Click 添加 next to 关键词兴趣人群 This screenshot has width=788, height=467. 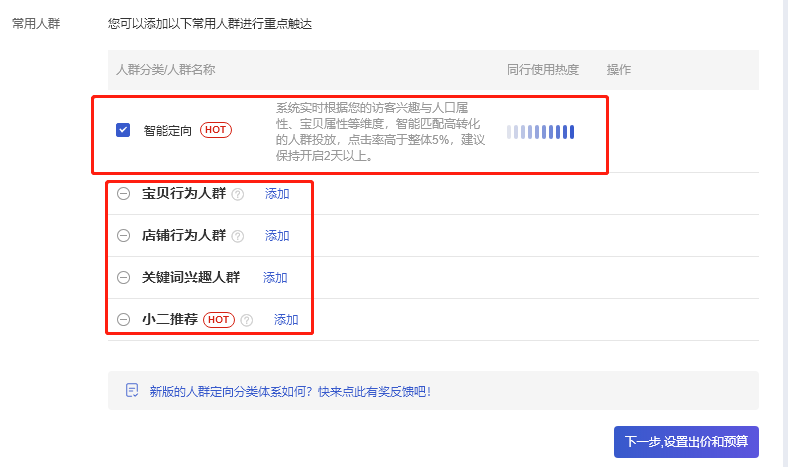(x=275, y=278)
